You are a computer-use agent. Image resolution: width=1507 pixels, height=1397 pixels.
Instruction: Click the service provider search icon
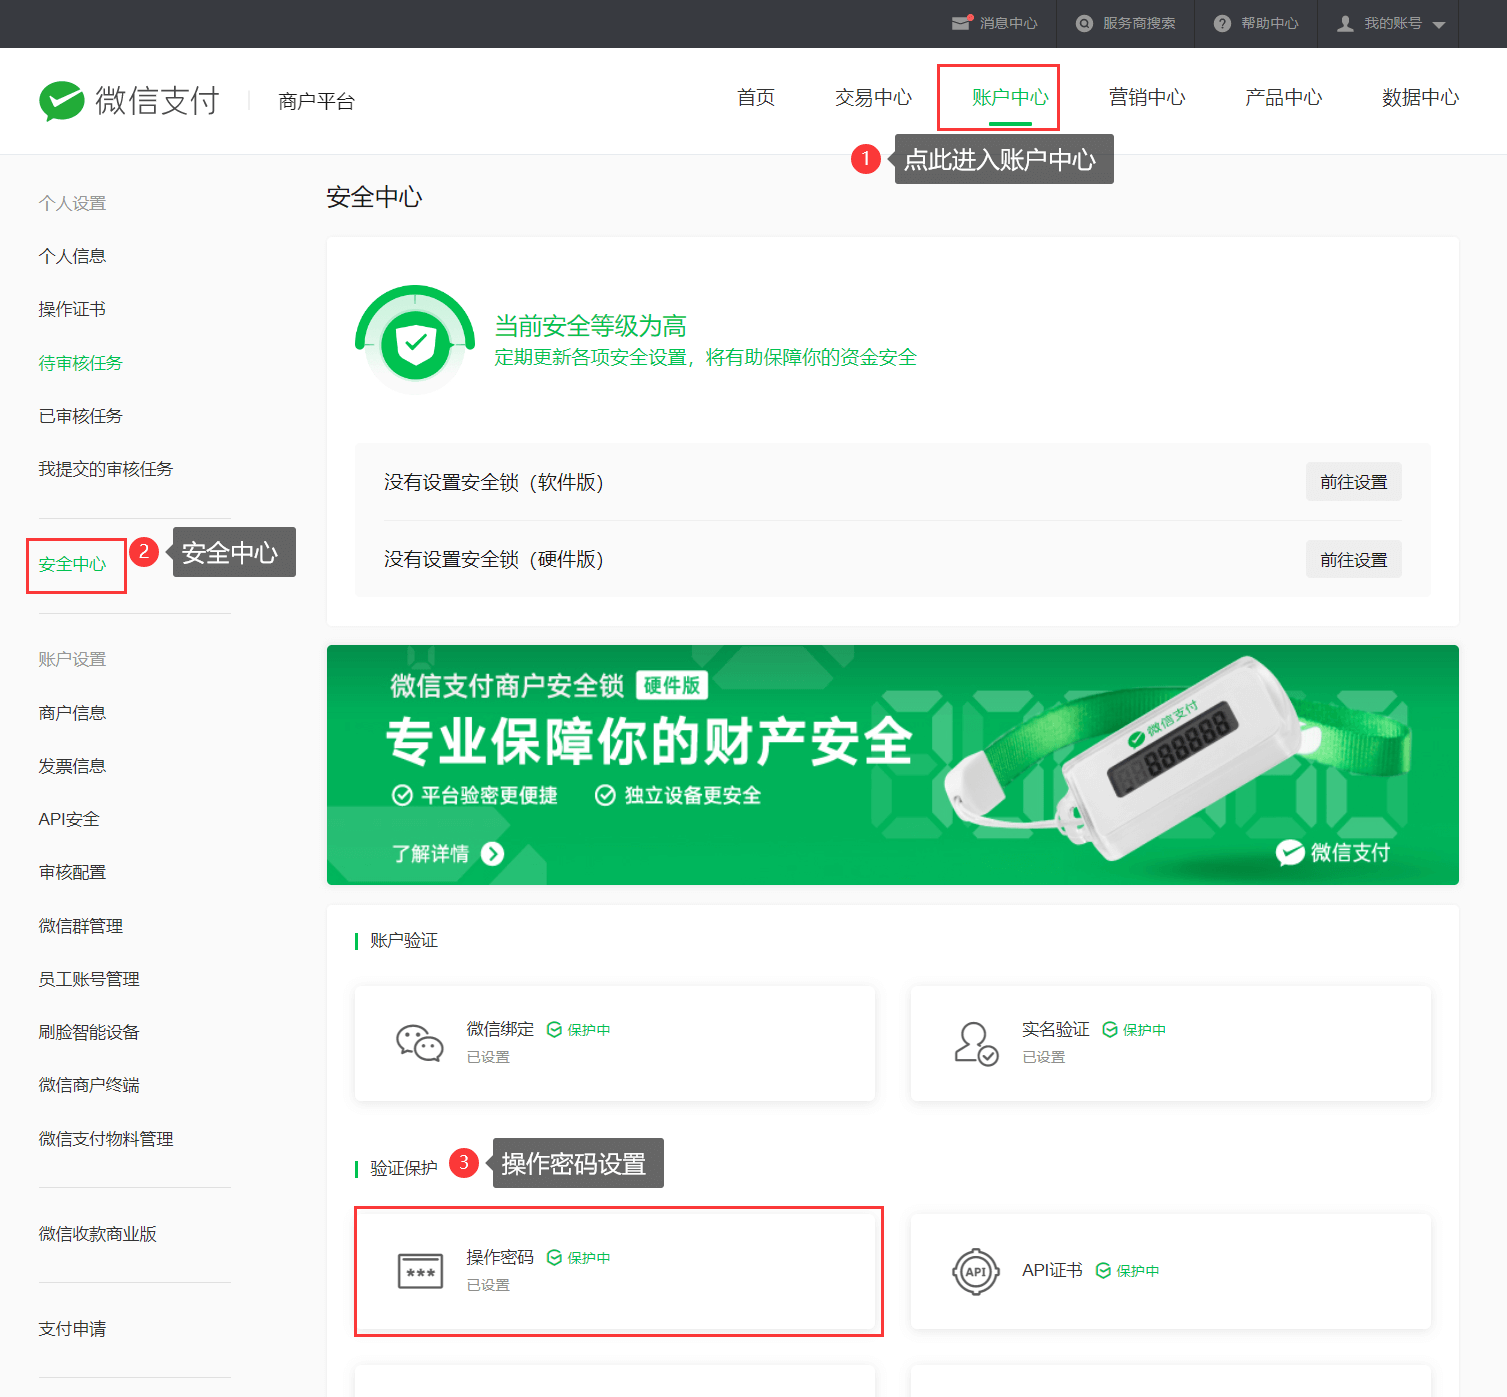click(x=1084, y=23)
